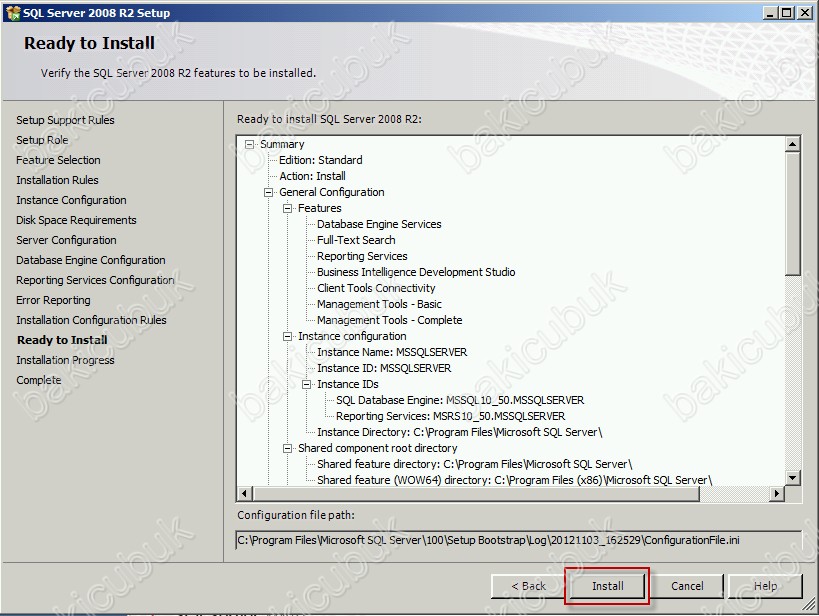Select the Full-Text Search row
Image resolution: width=819 pixels, height=616 pixels.
click(x=356, y=240)
